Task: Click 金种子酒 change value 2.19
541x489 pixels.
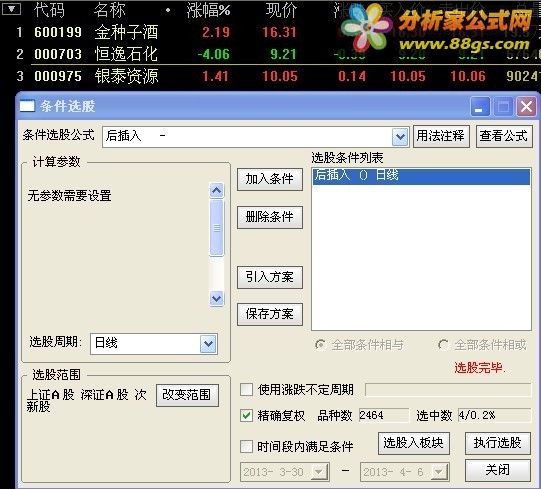Action: tap(216, 32)
